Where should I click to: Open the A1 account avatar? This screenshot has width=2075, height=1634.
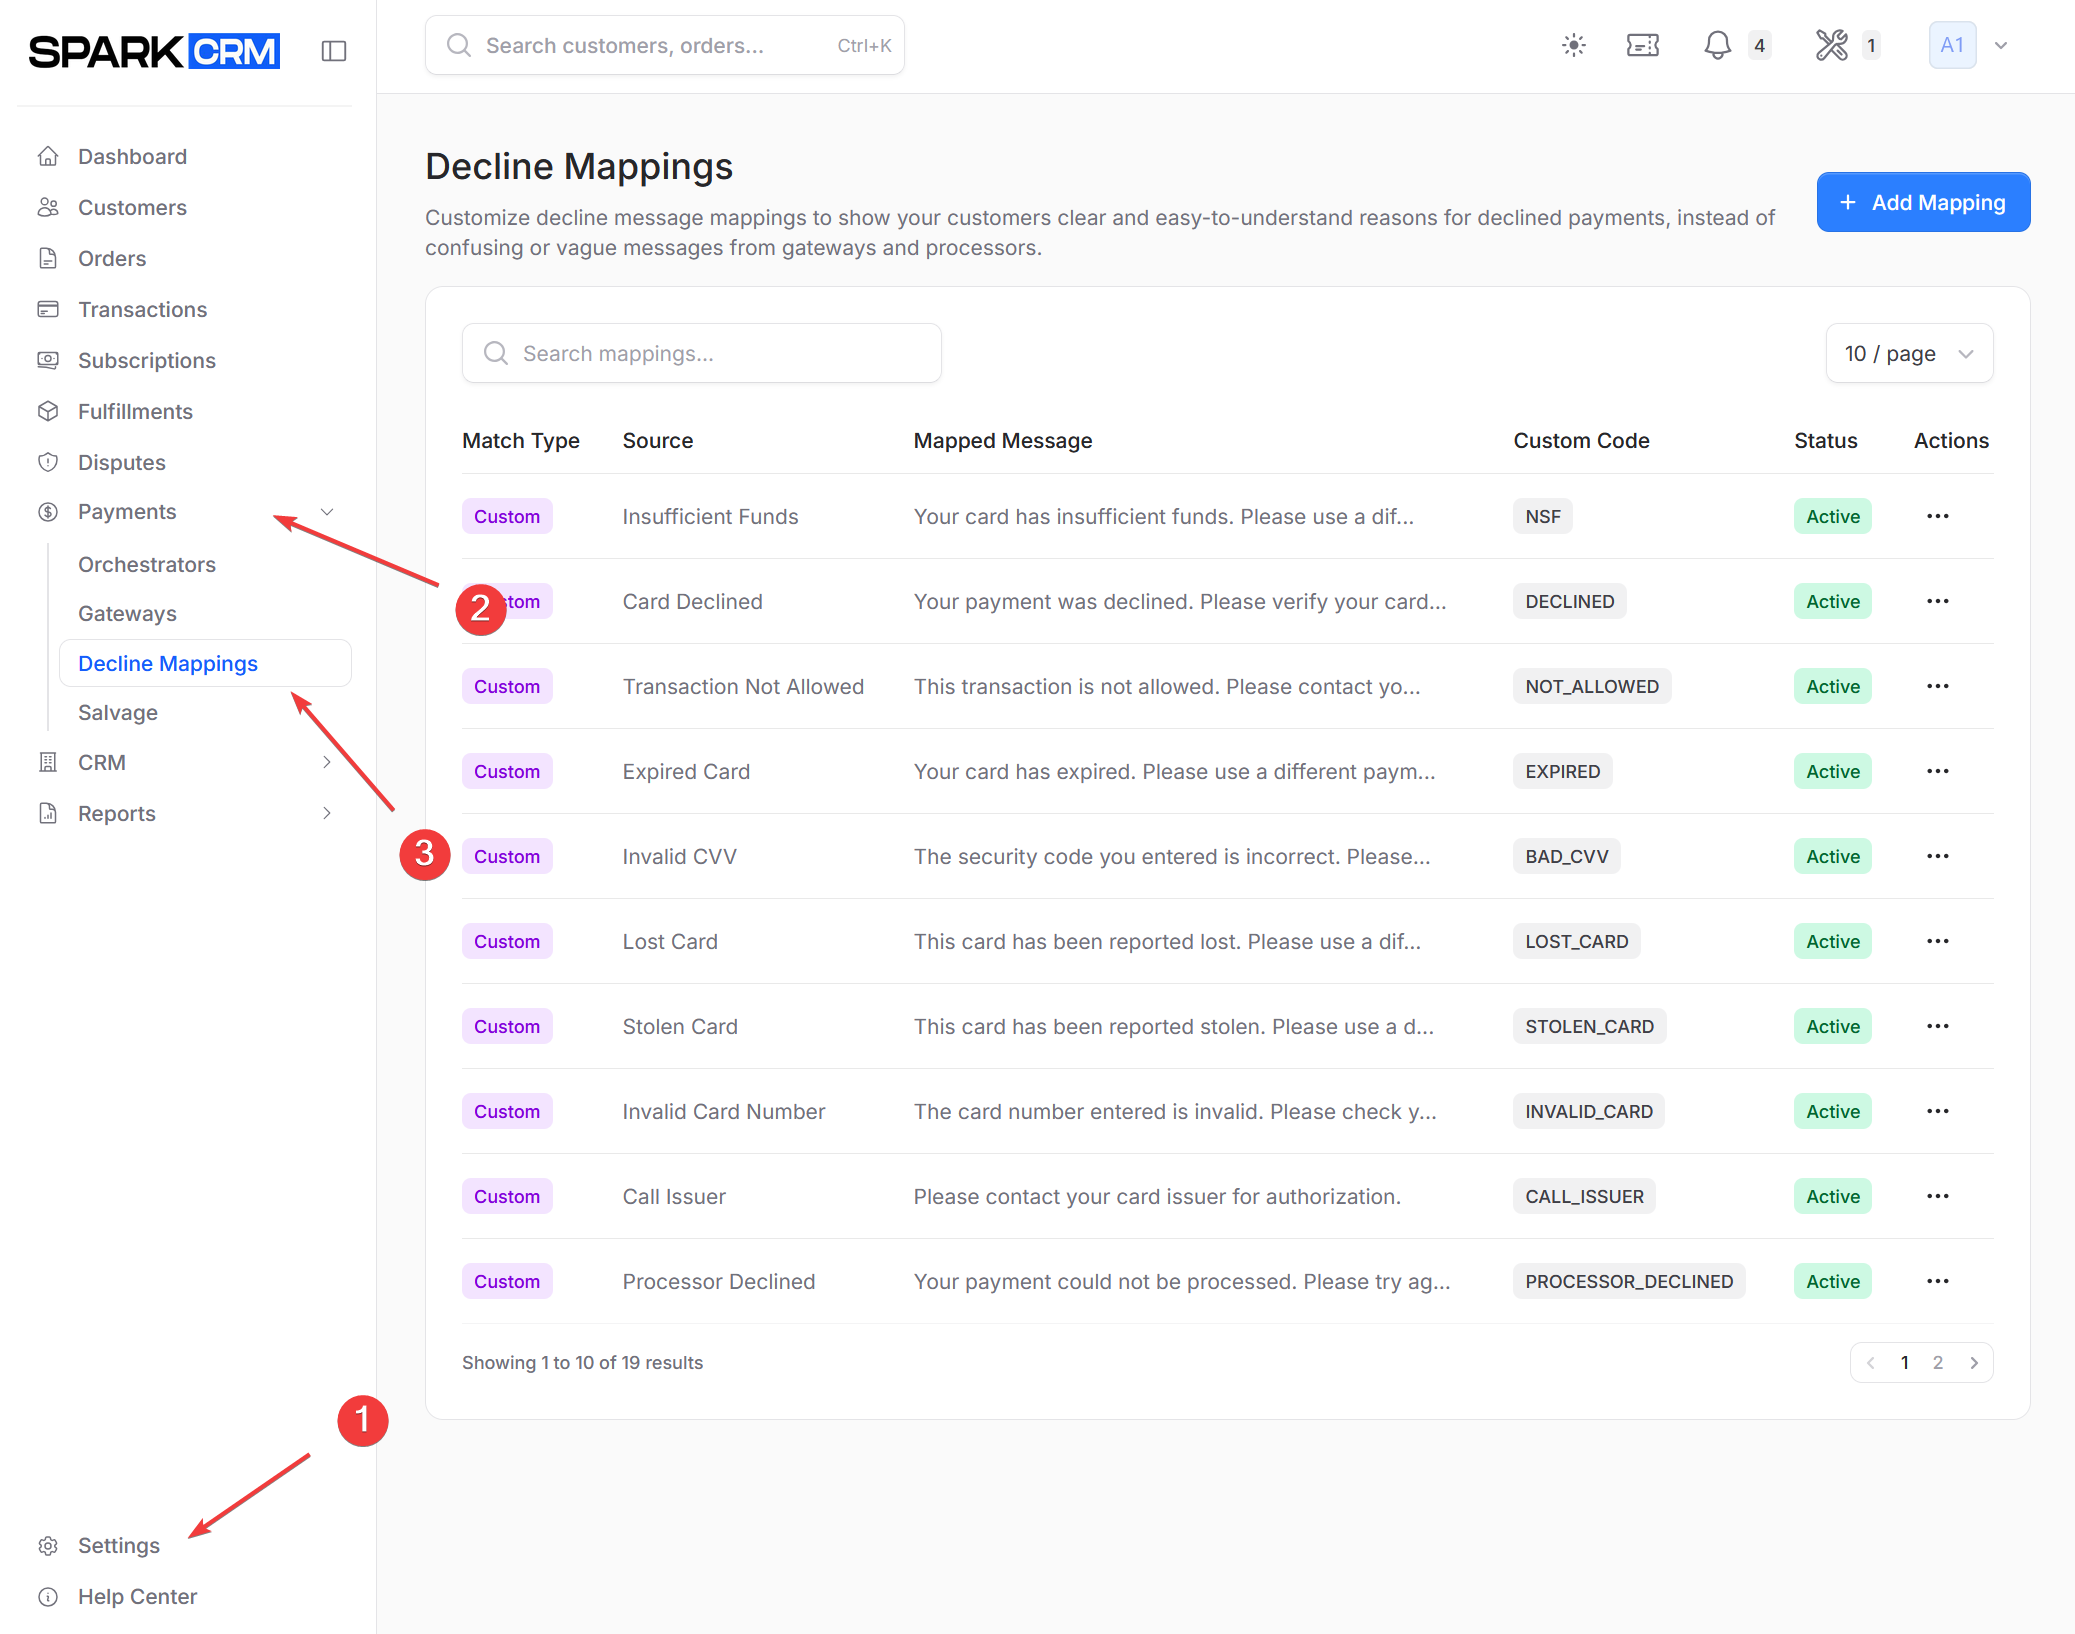(x=1952, y=45)
